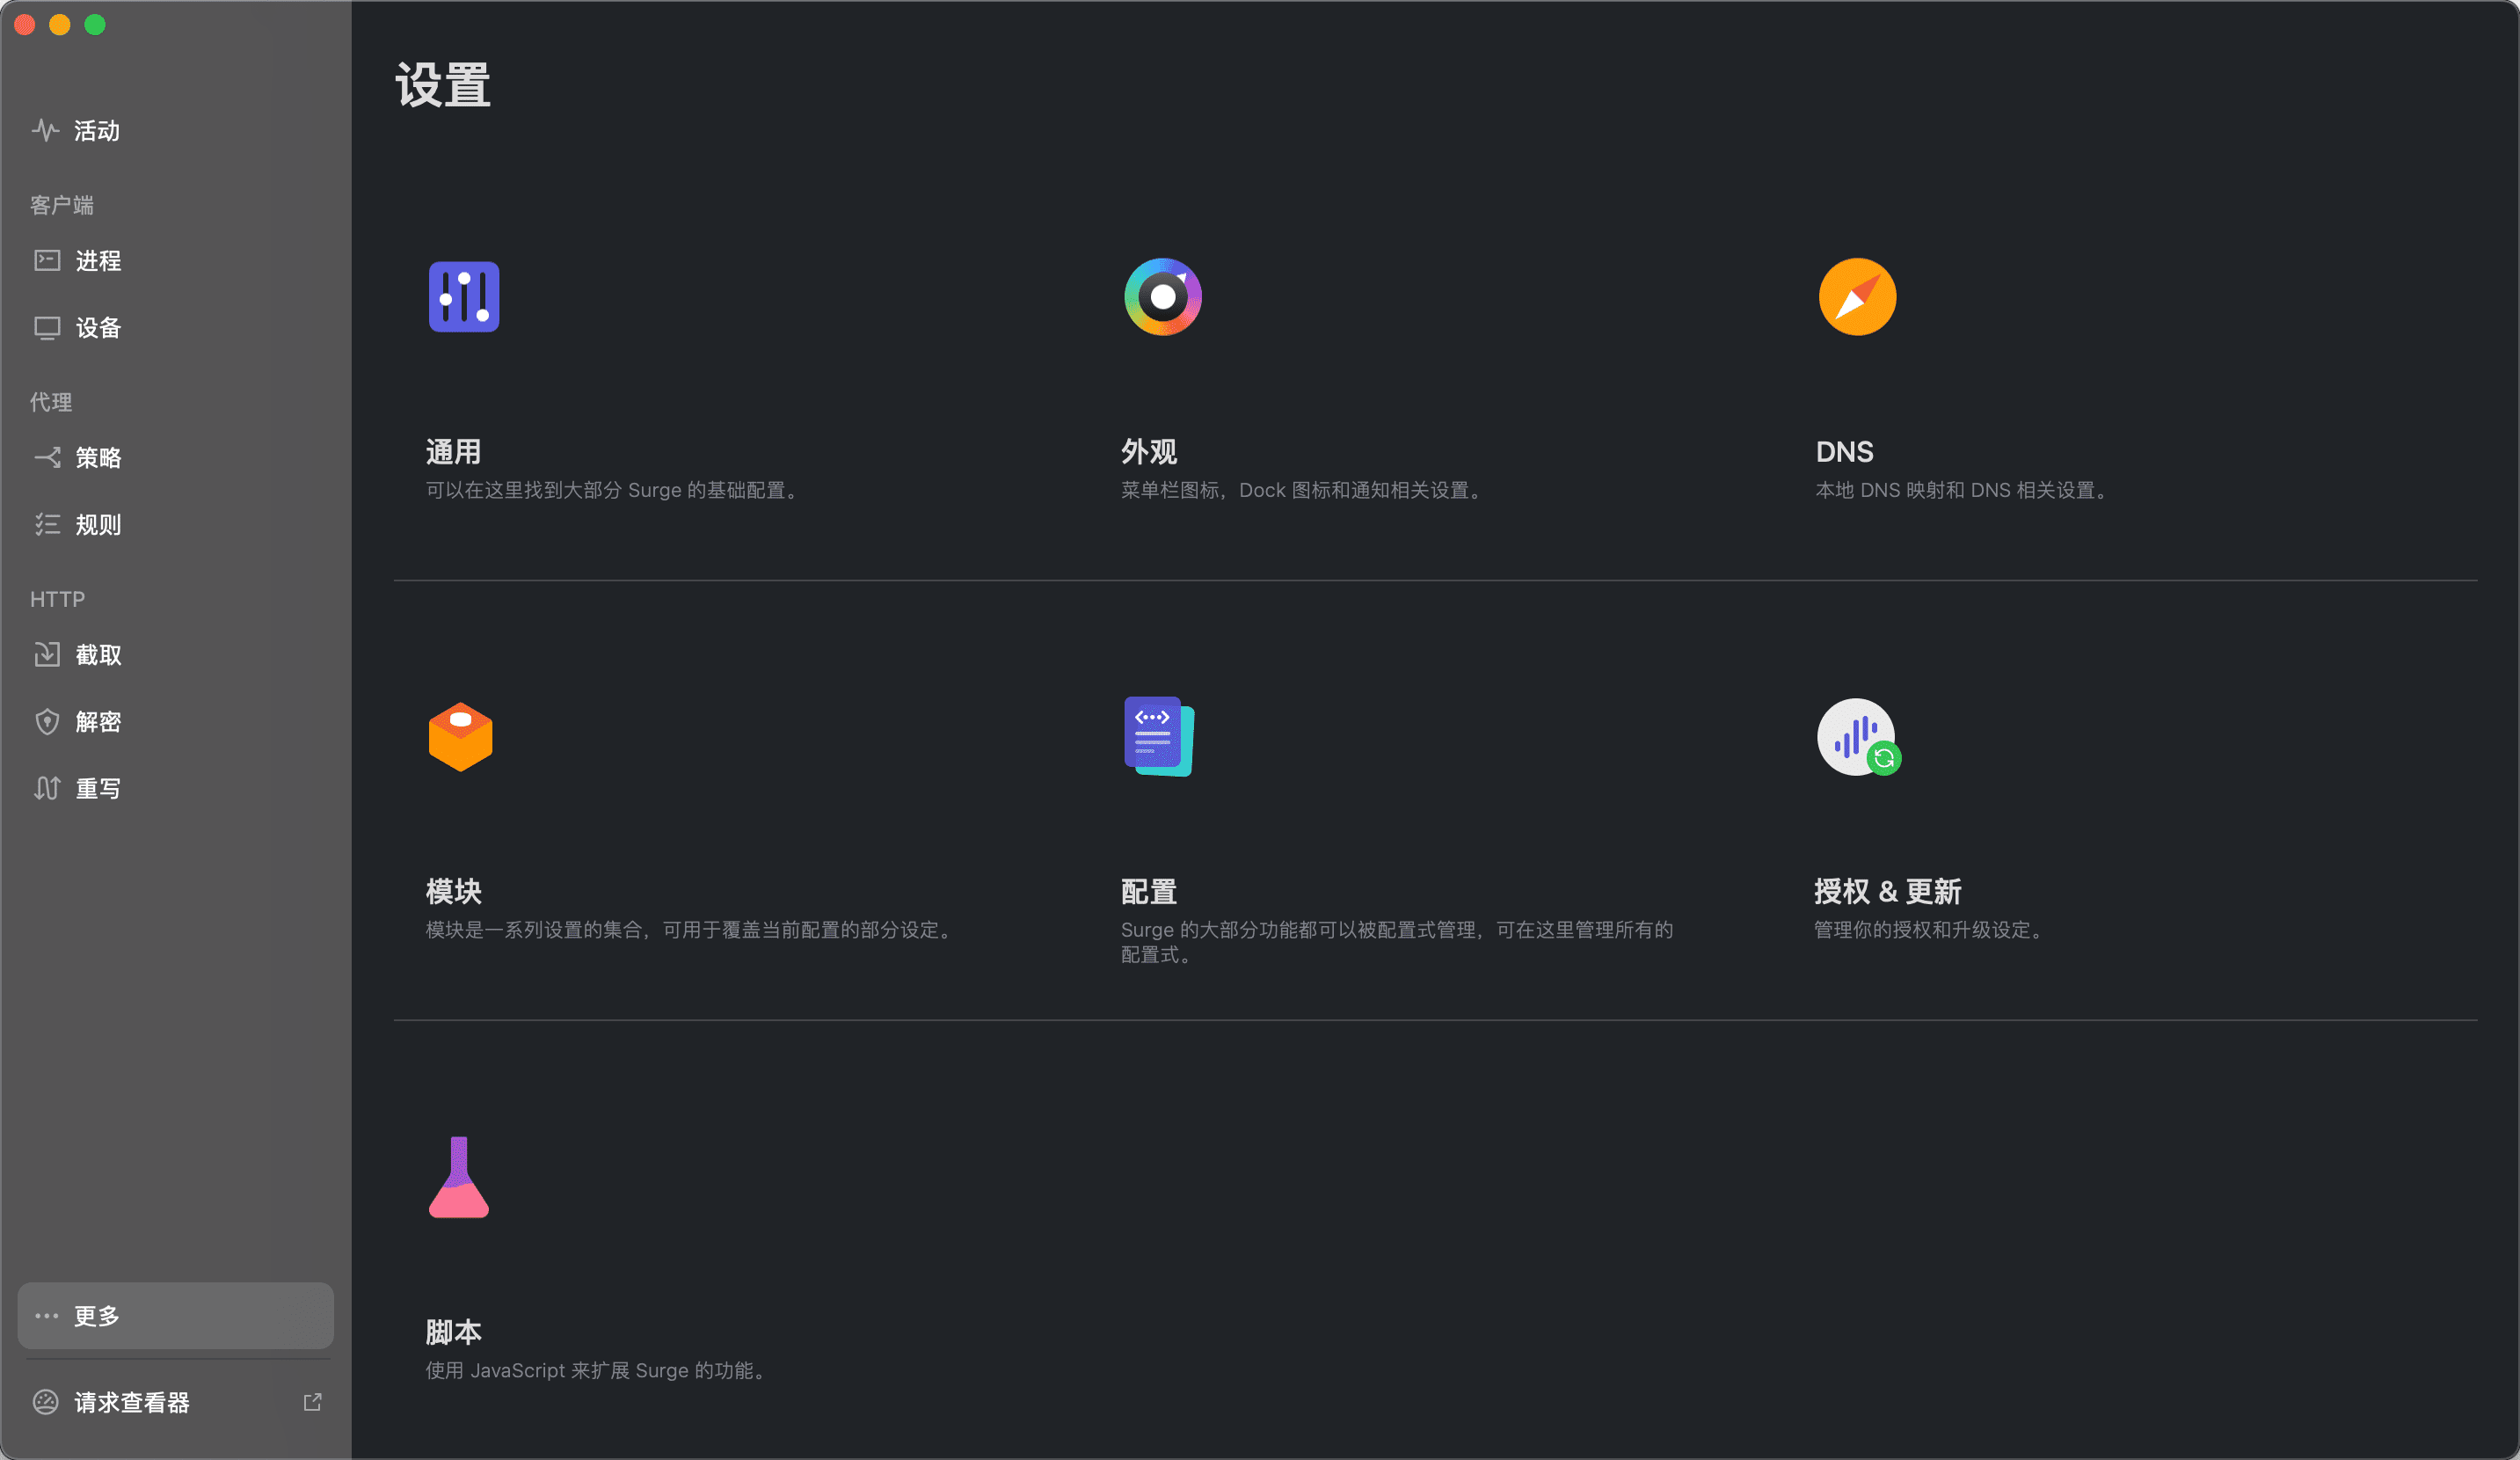The width and height of the screenshot is (2520, 1460).
Task: Select the 活动 activity icon in sidebar
Action: click(x=46, y=130)
